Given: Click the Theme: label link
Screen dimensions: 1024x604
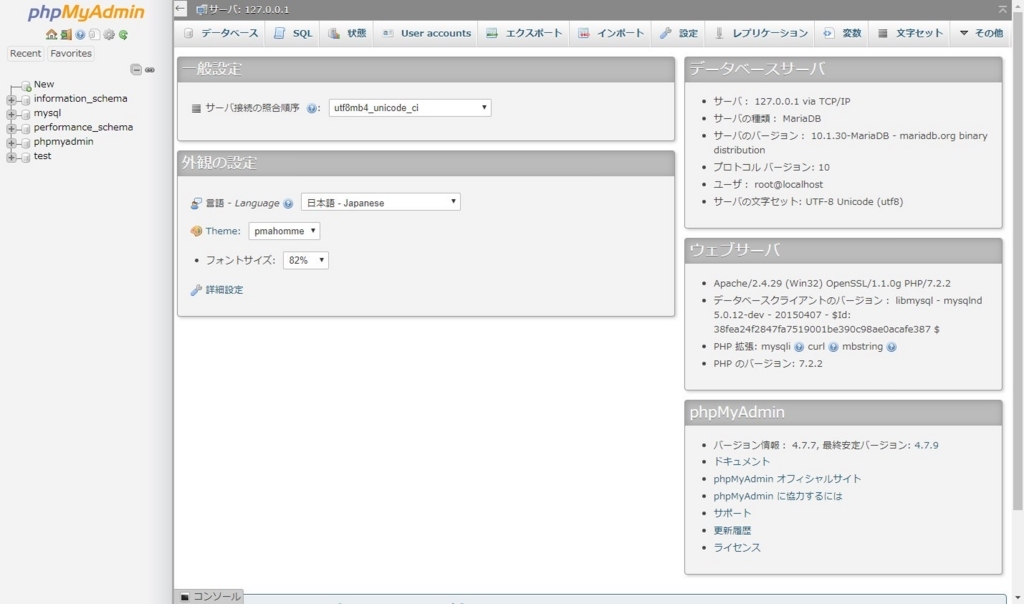Looking at the screenshot, I should point(223,231).
